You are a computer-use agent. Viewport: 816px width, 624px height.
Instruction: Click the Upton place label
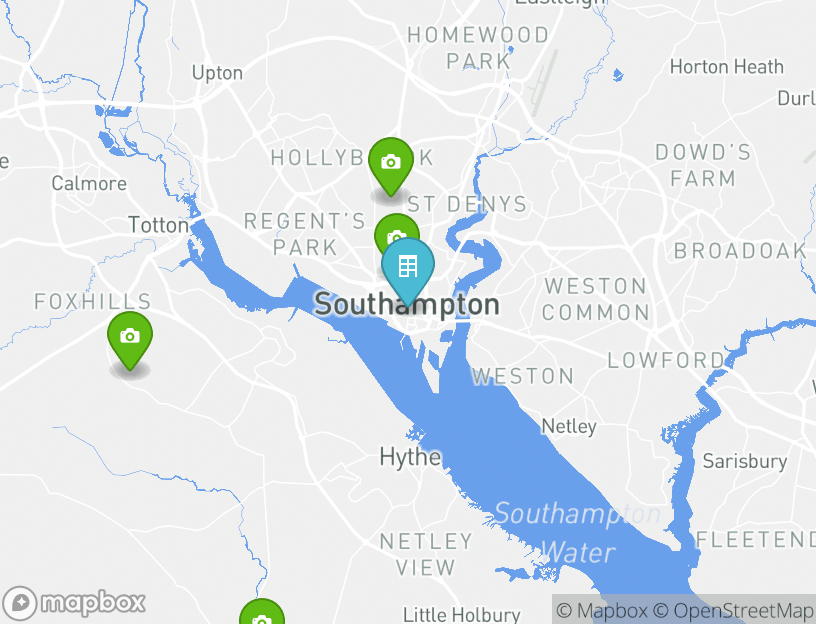click(x=218, y=73)
